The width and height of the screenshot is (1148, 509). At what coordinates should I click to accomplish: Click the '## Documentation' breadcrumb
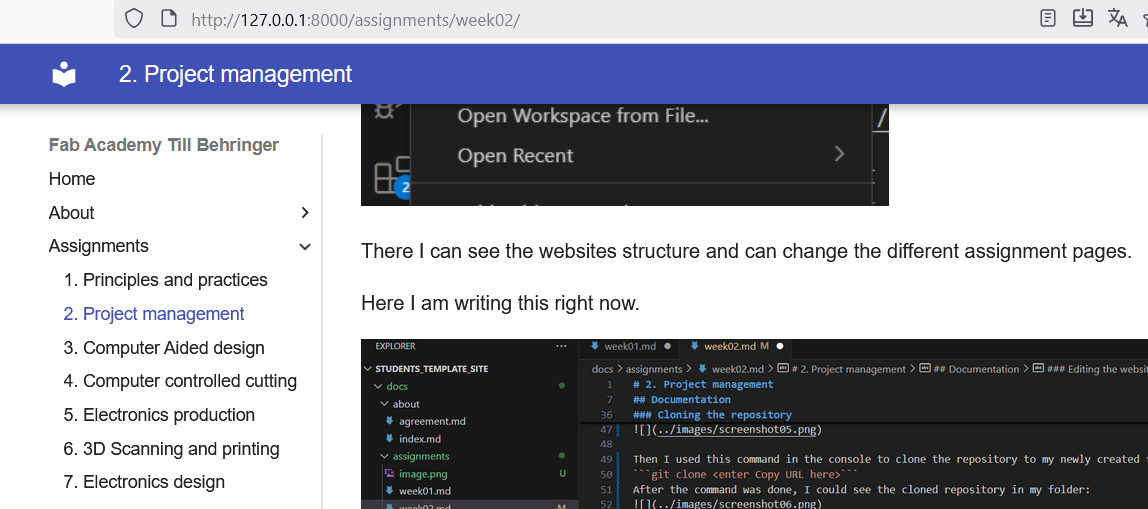pos(977,369)
